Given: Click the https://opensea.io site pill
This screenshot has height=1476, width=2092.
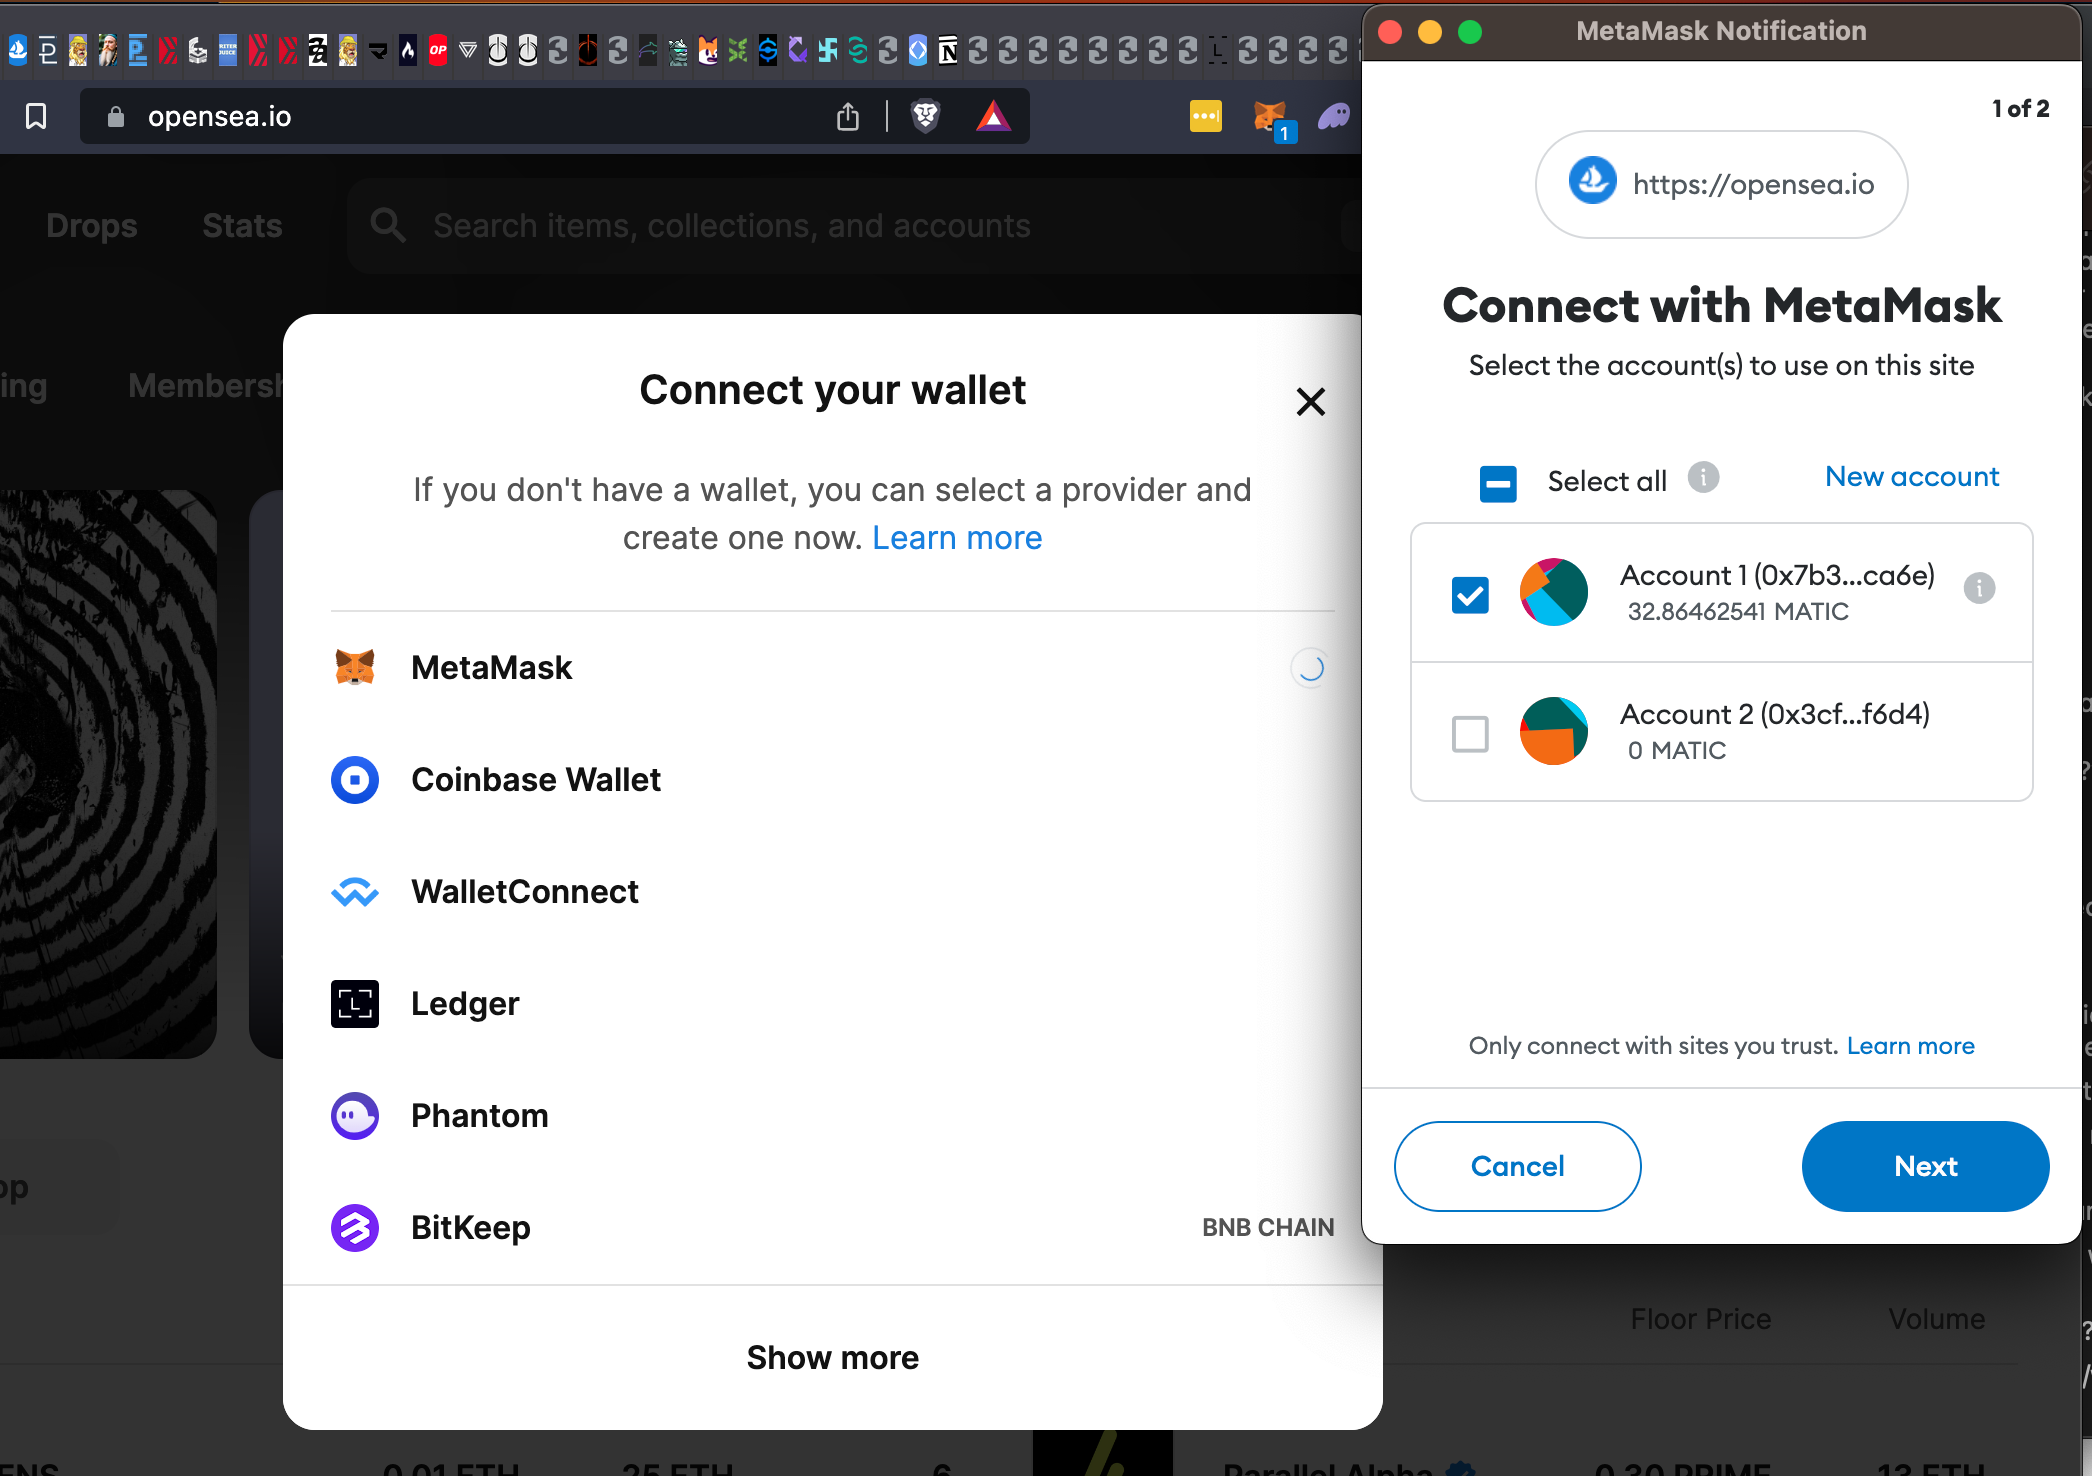Looking at the screenshot, I should coord(1721,184).
